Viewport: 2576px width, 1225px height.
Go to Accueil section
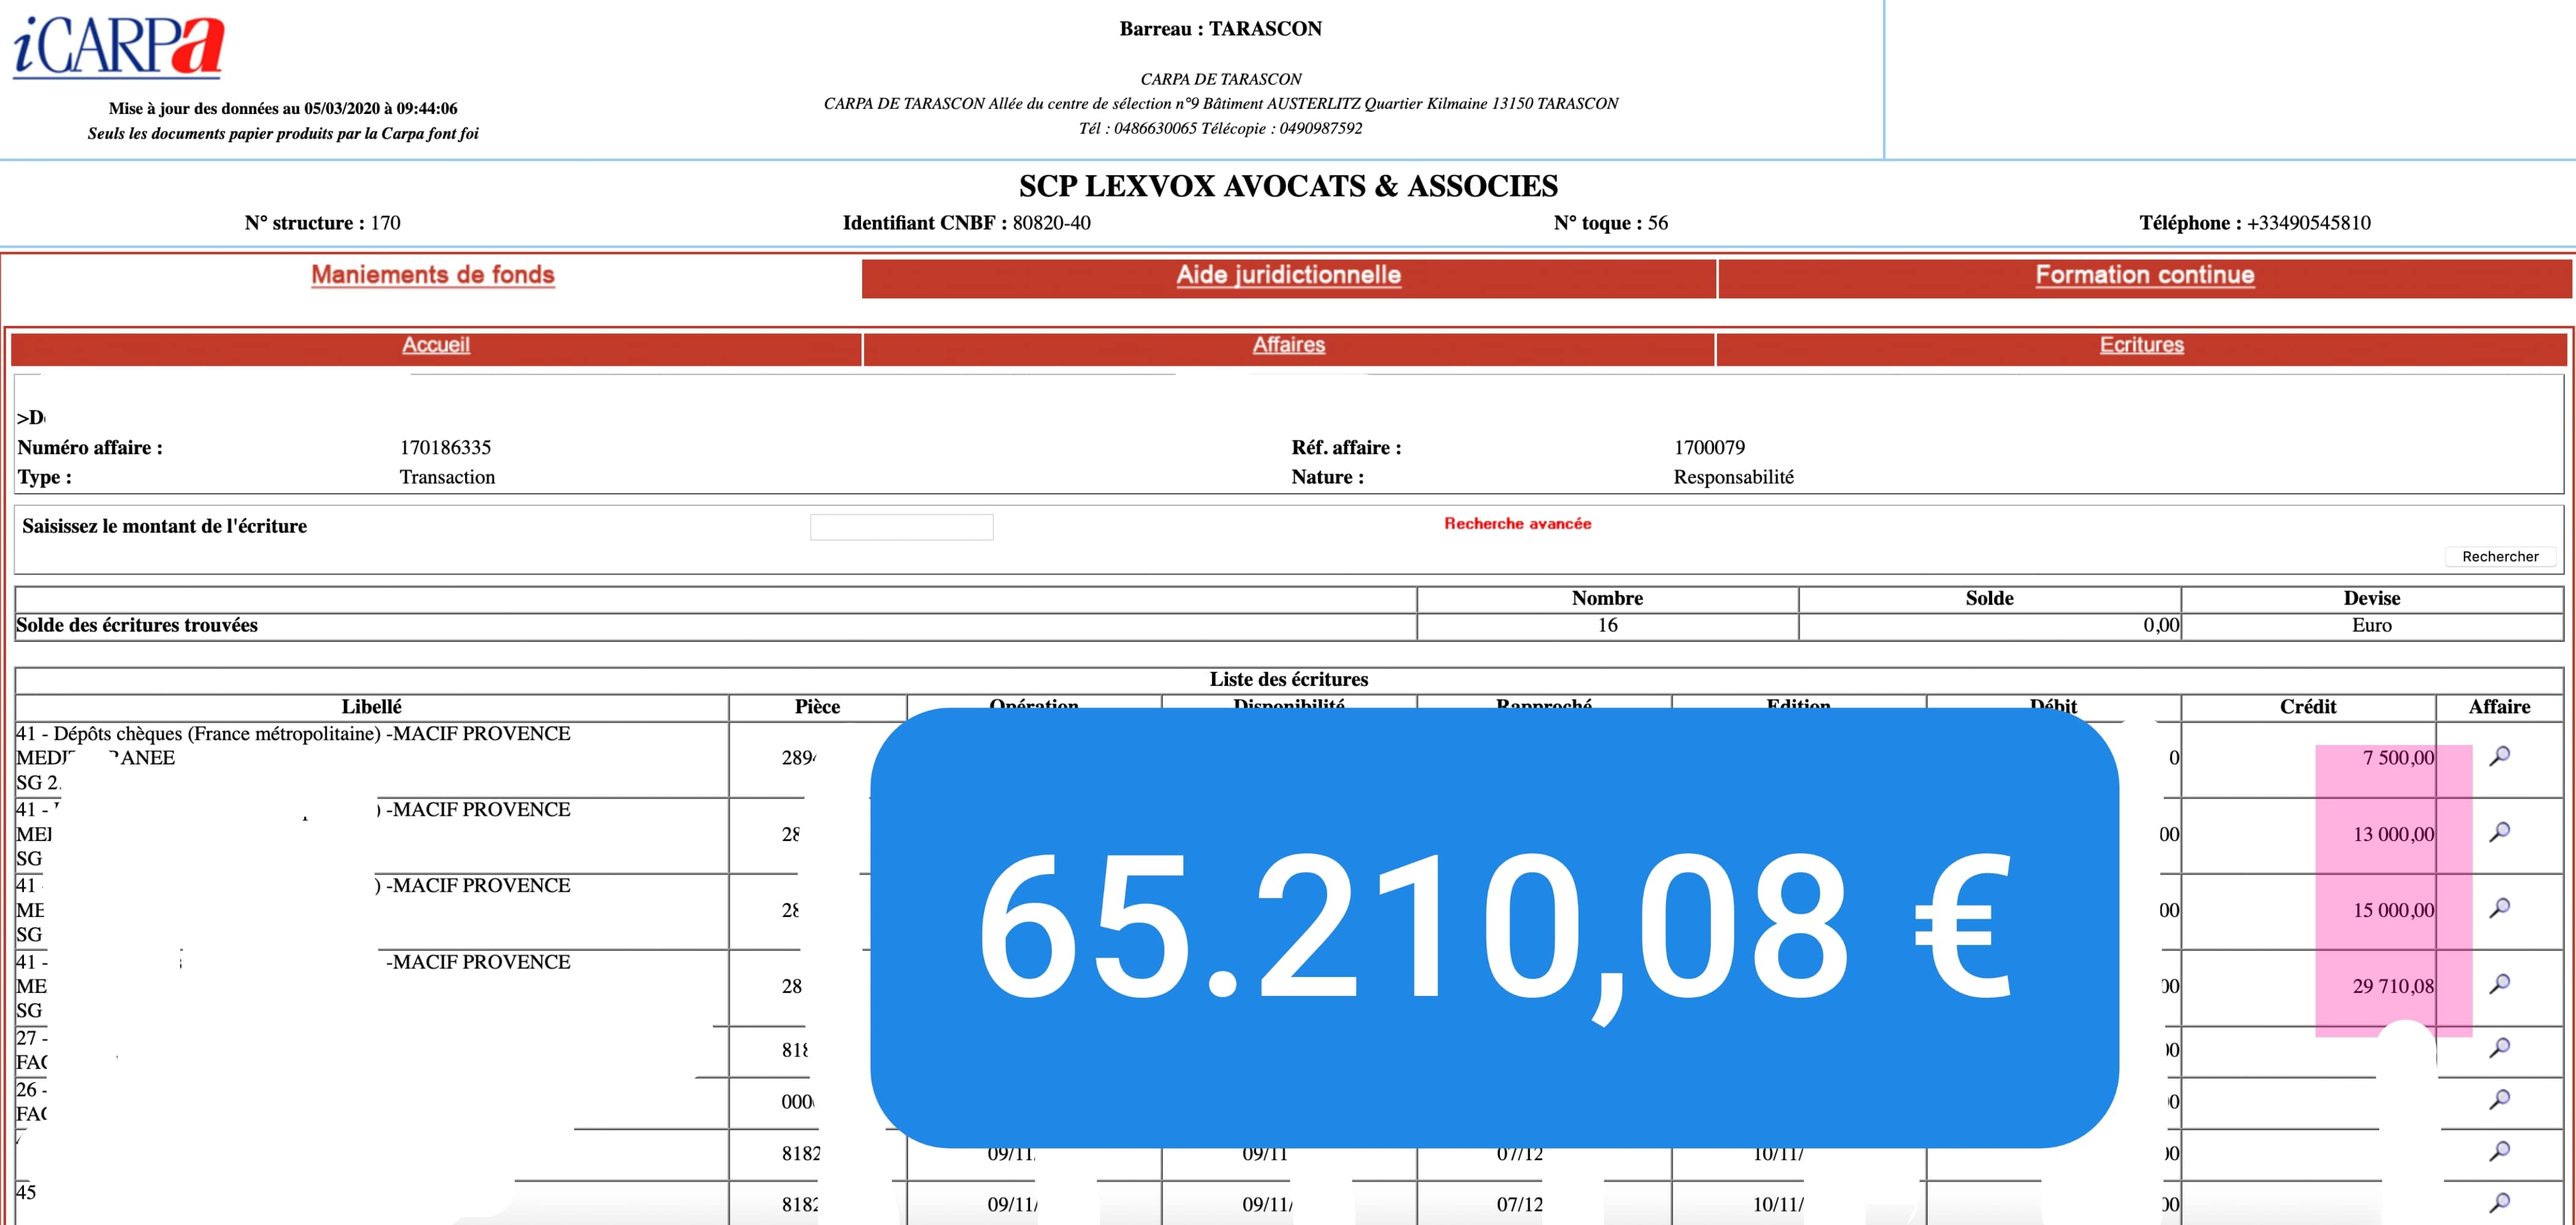click(x=436, y=345)
